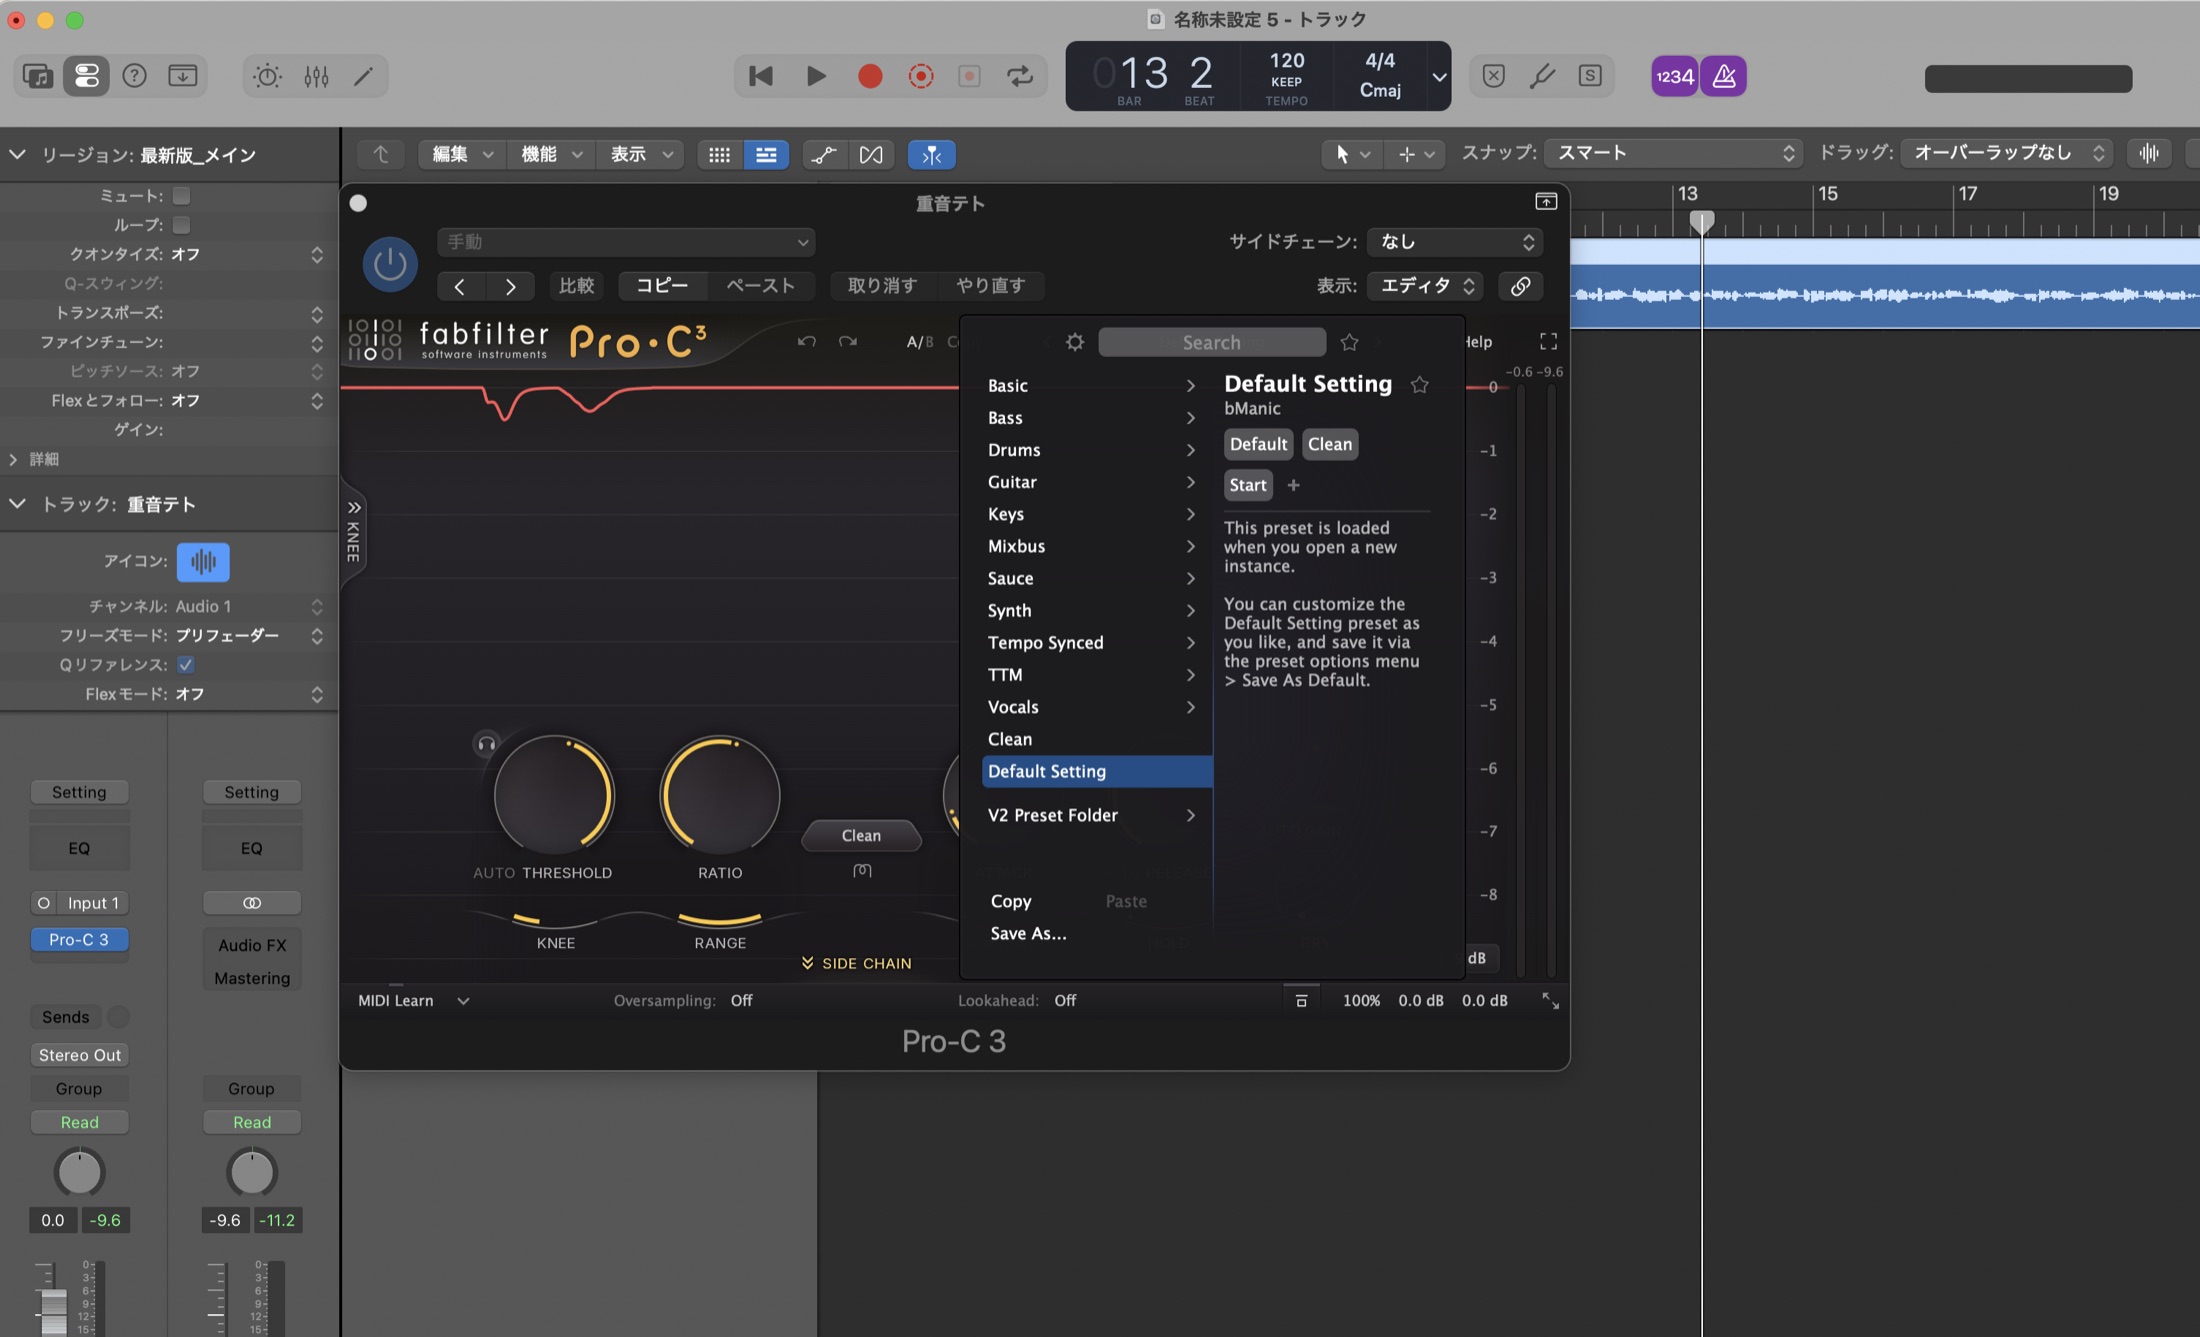Screen dimensions: 2200x1337
Task: Expand the SIDE CHAIN section
Action: click(856, 963)
